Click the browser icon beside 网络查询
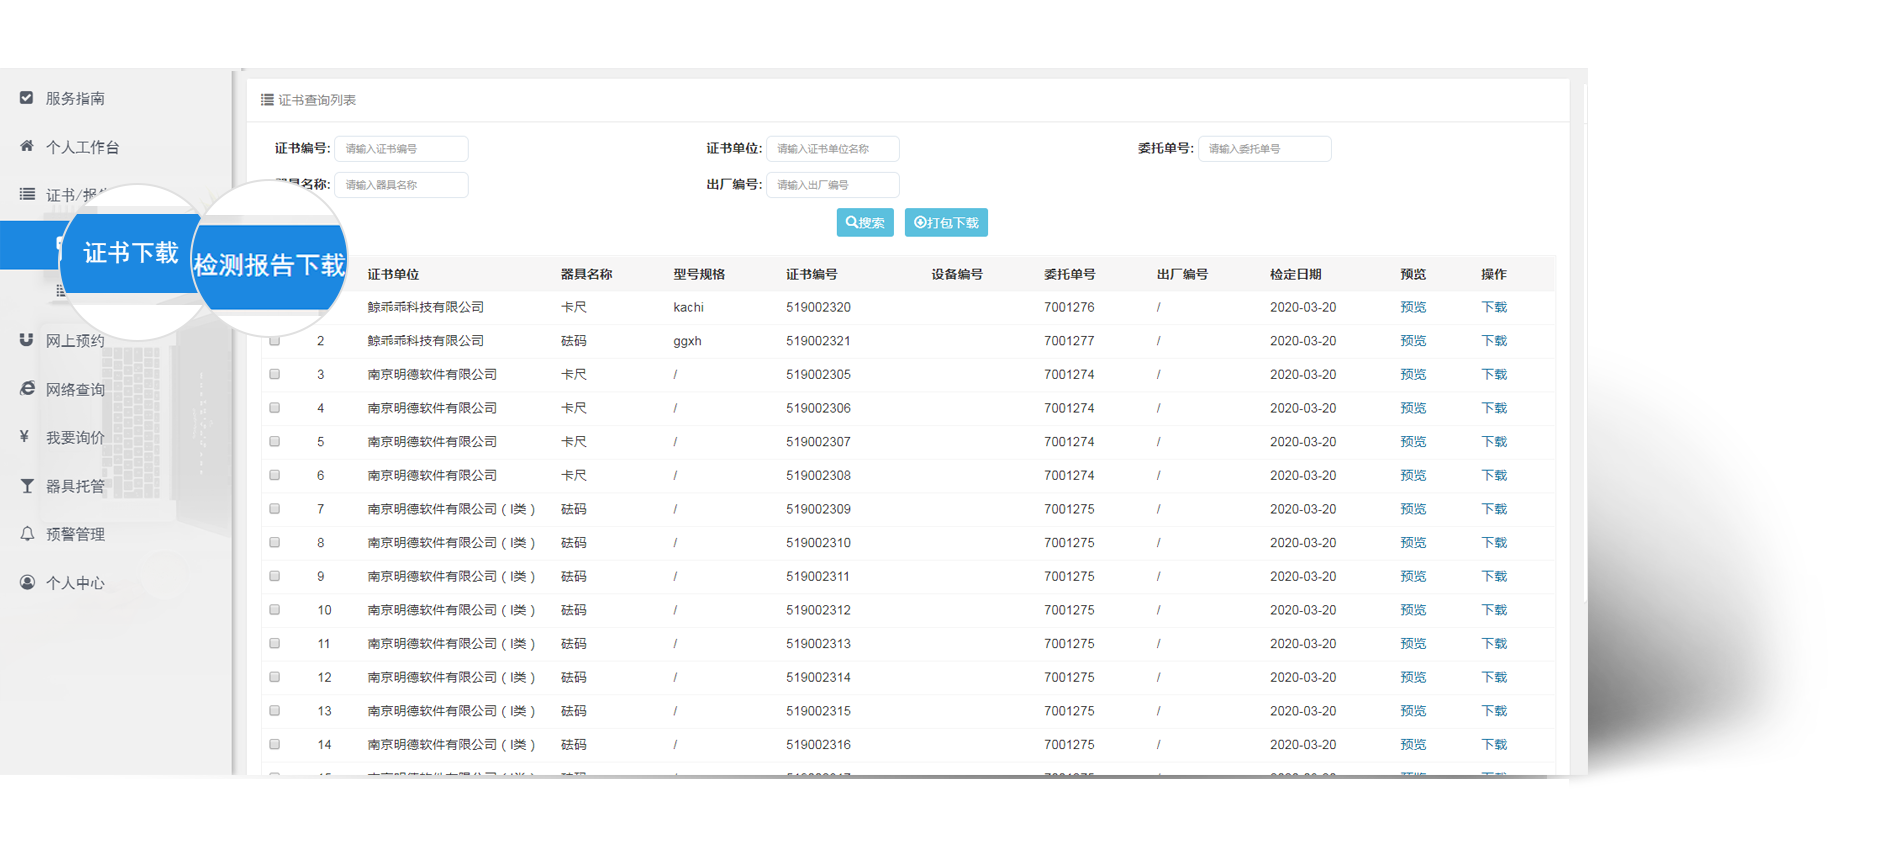The height and width of the screenshot is (844, 1896). (x=27, y=388)
